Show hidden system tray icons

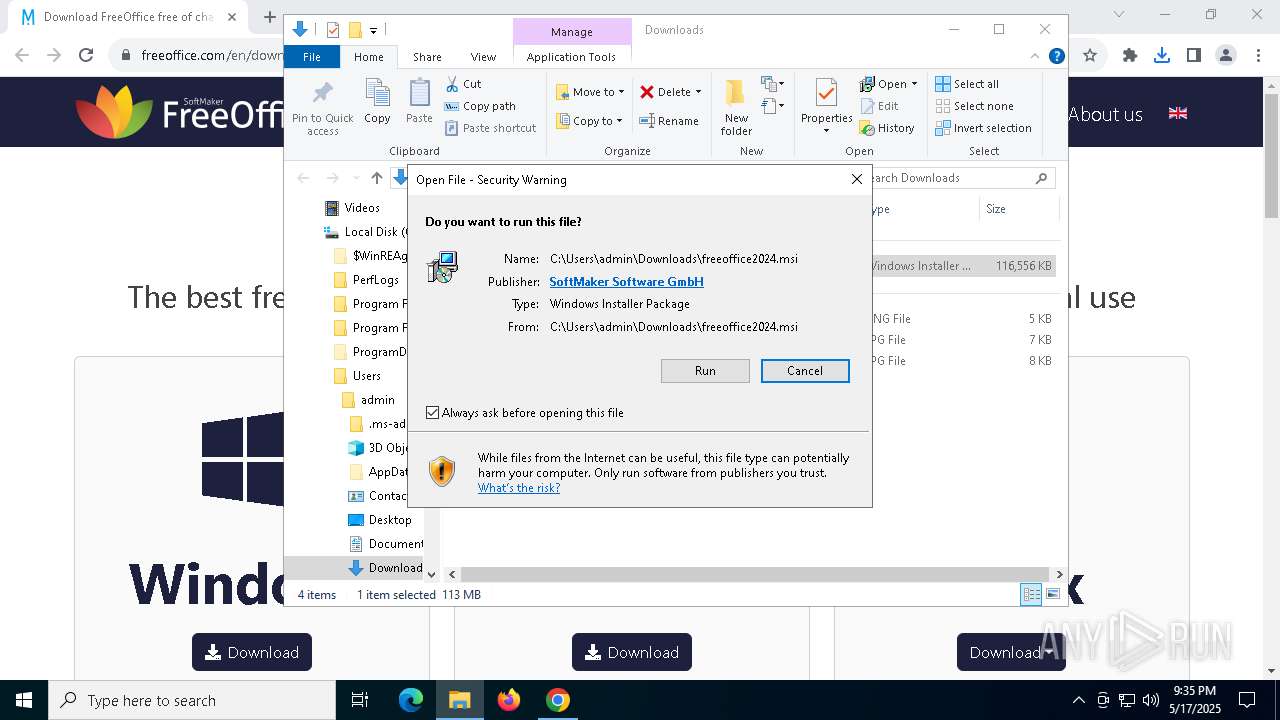1078,700
